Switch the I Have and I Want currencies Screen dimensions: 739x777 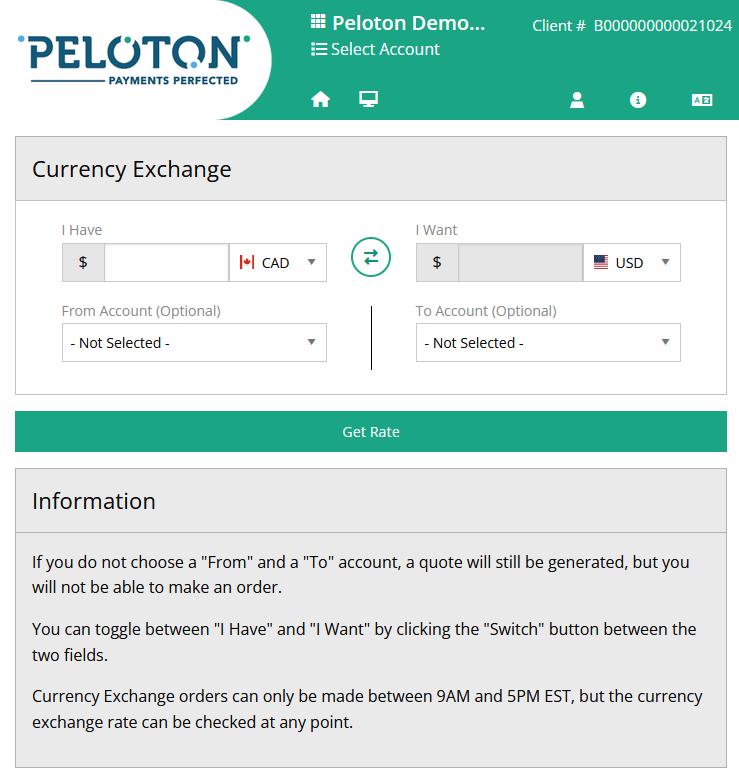click(371, 258)
